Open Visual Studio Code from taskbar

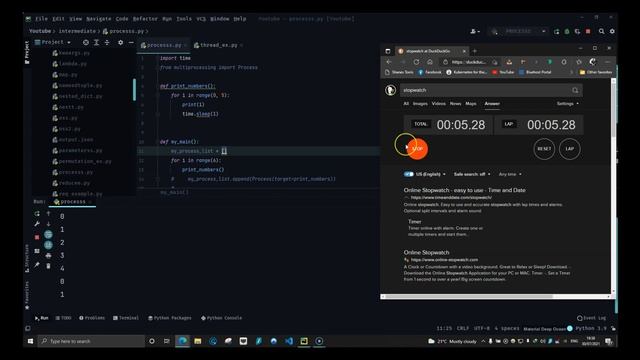289,341
